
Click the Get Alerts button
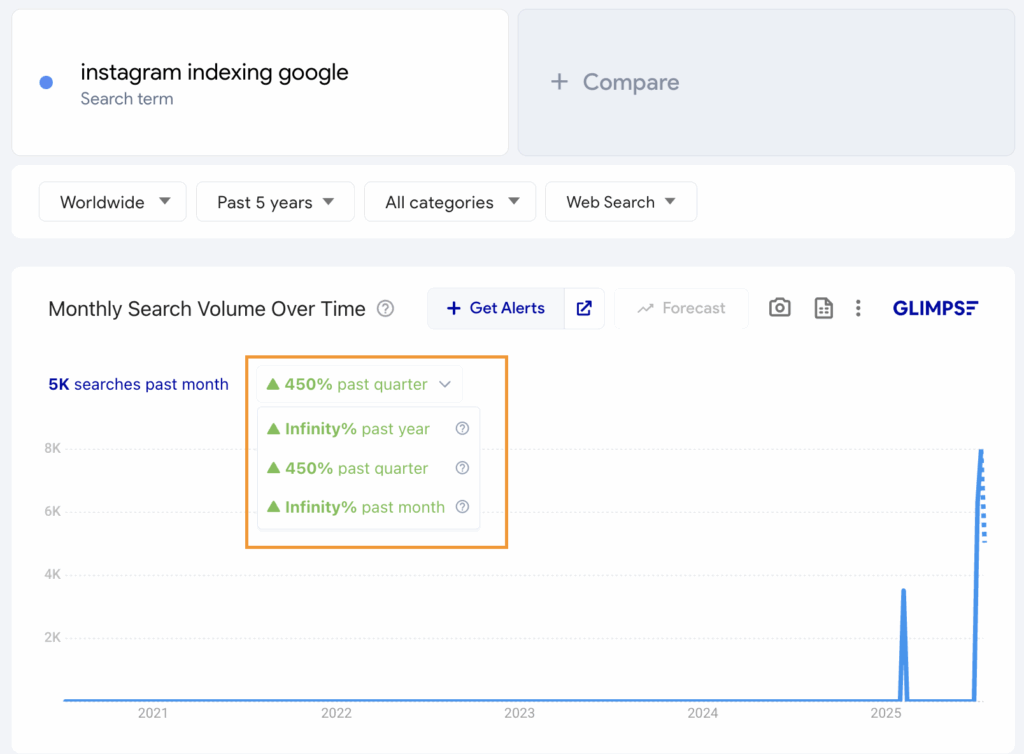[x=496, y=308]
